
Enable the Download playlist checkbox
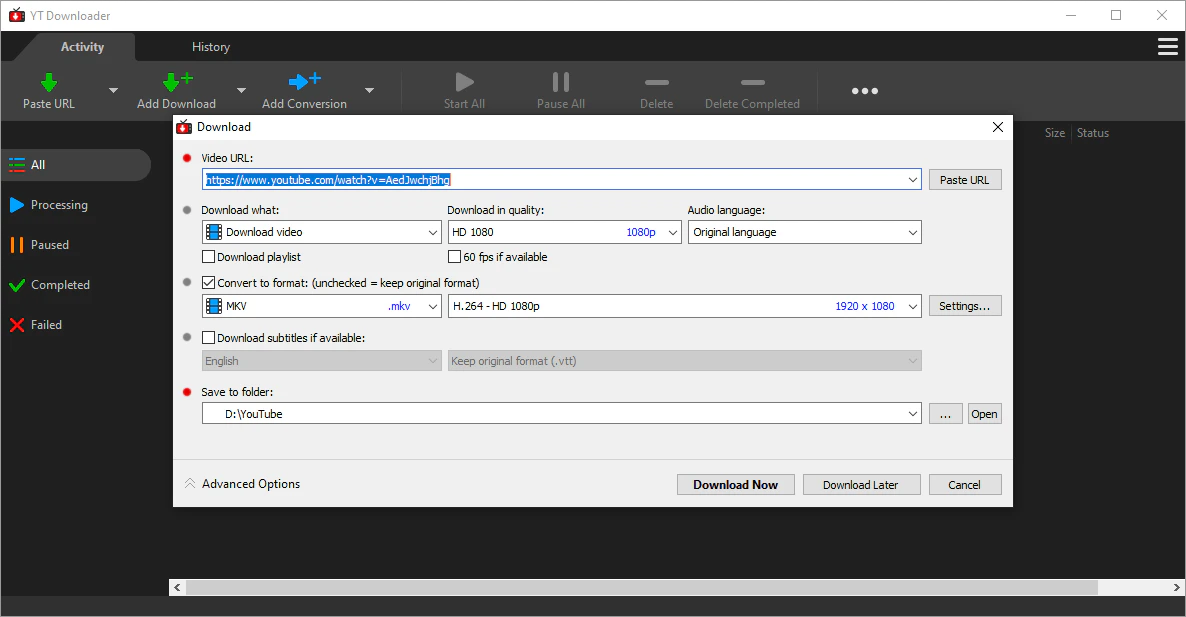(209, 257)
